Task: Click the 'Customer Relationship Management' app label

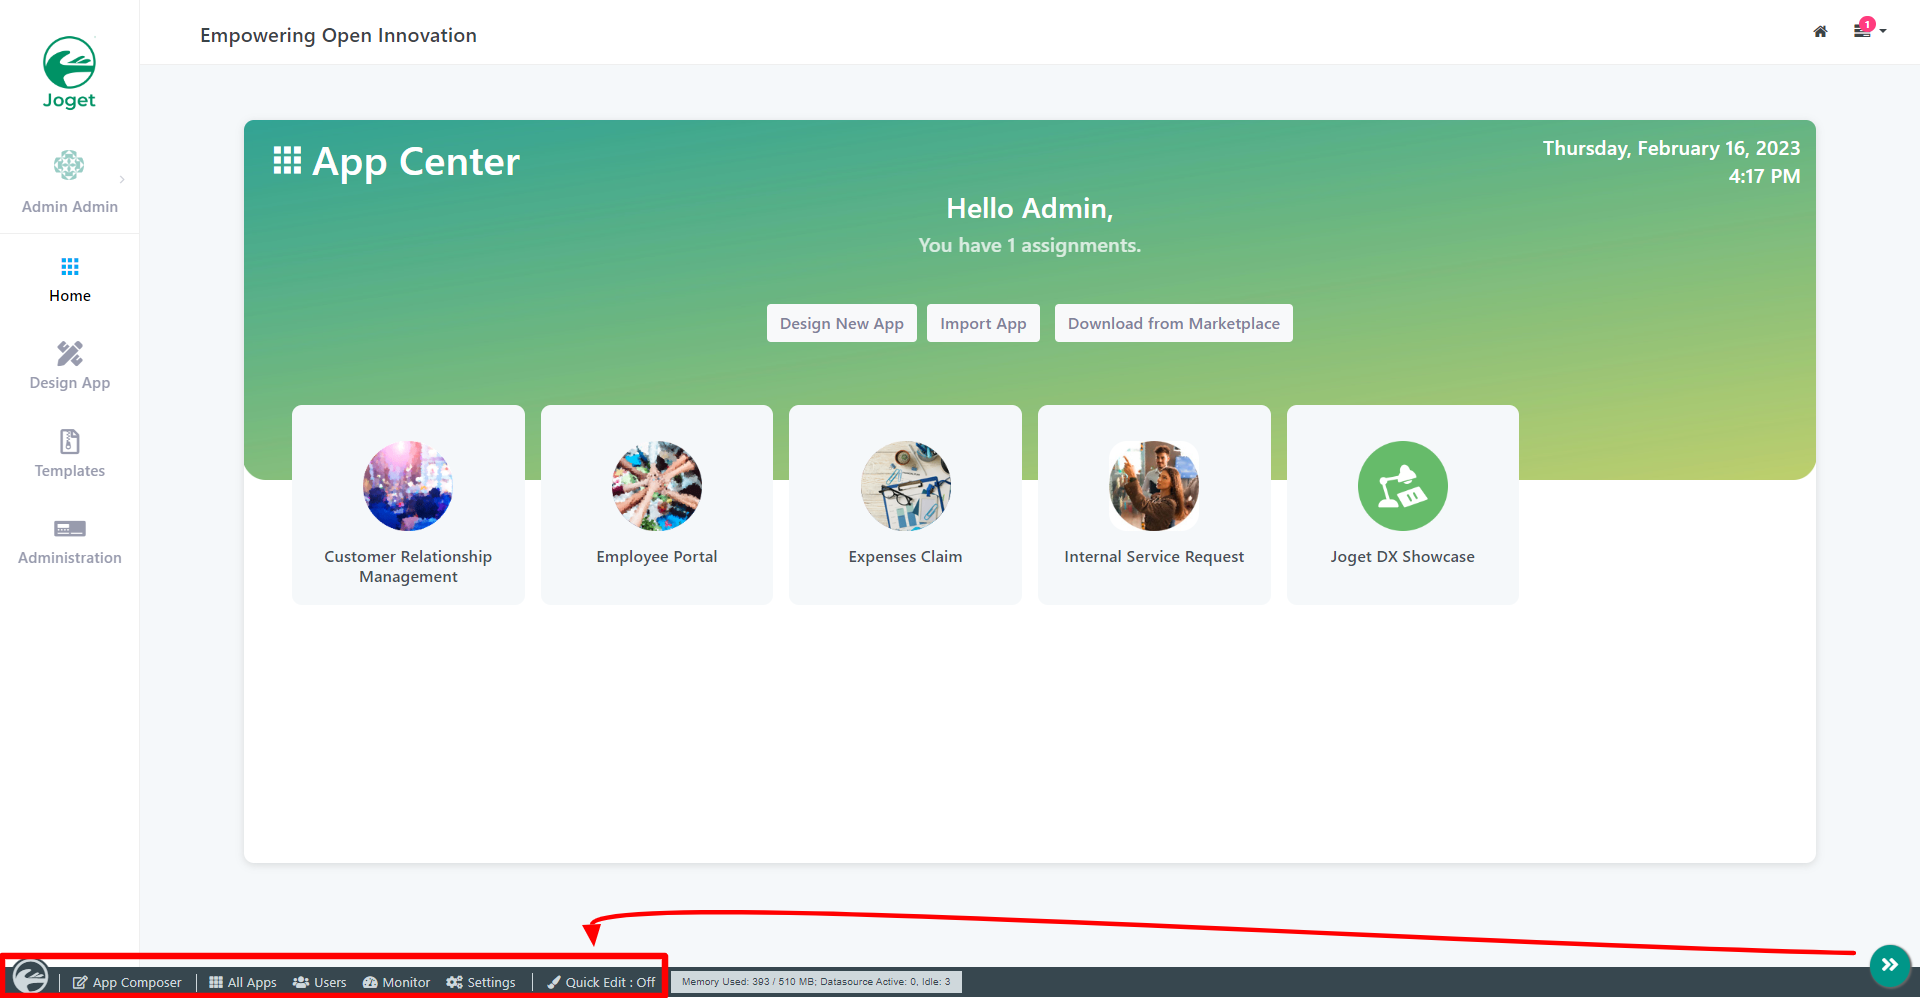Action: tap(408, 567)
